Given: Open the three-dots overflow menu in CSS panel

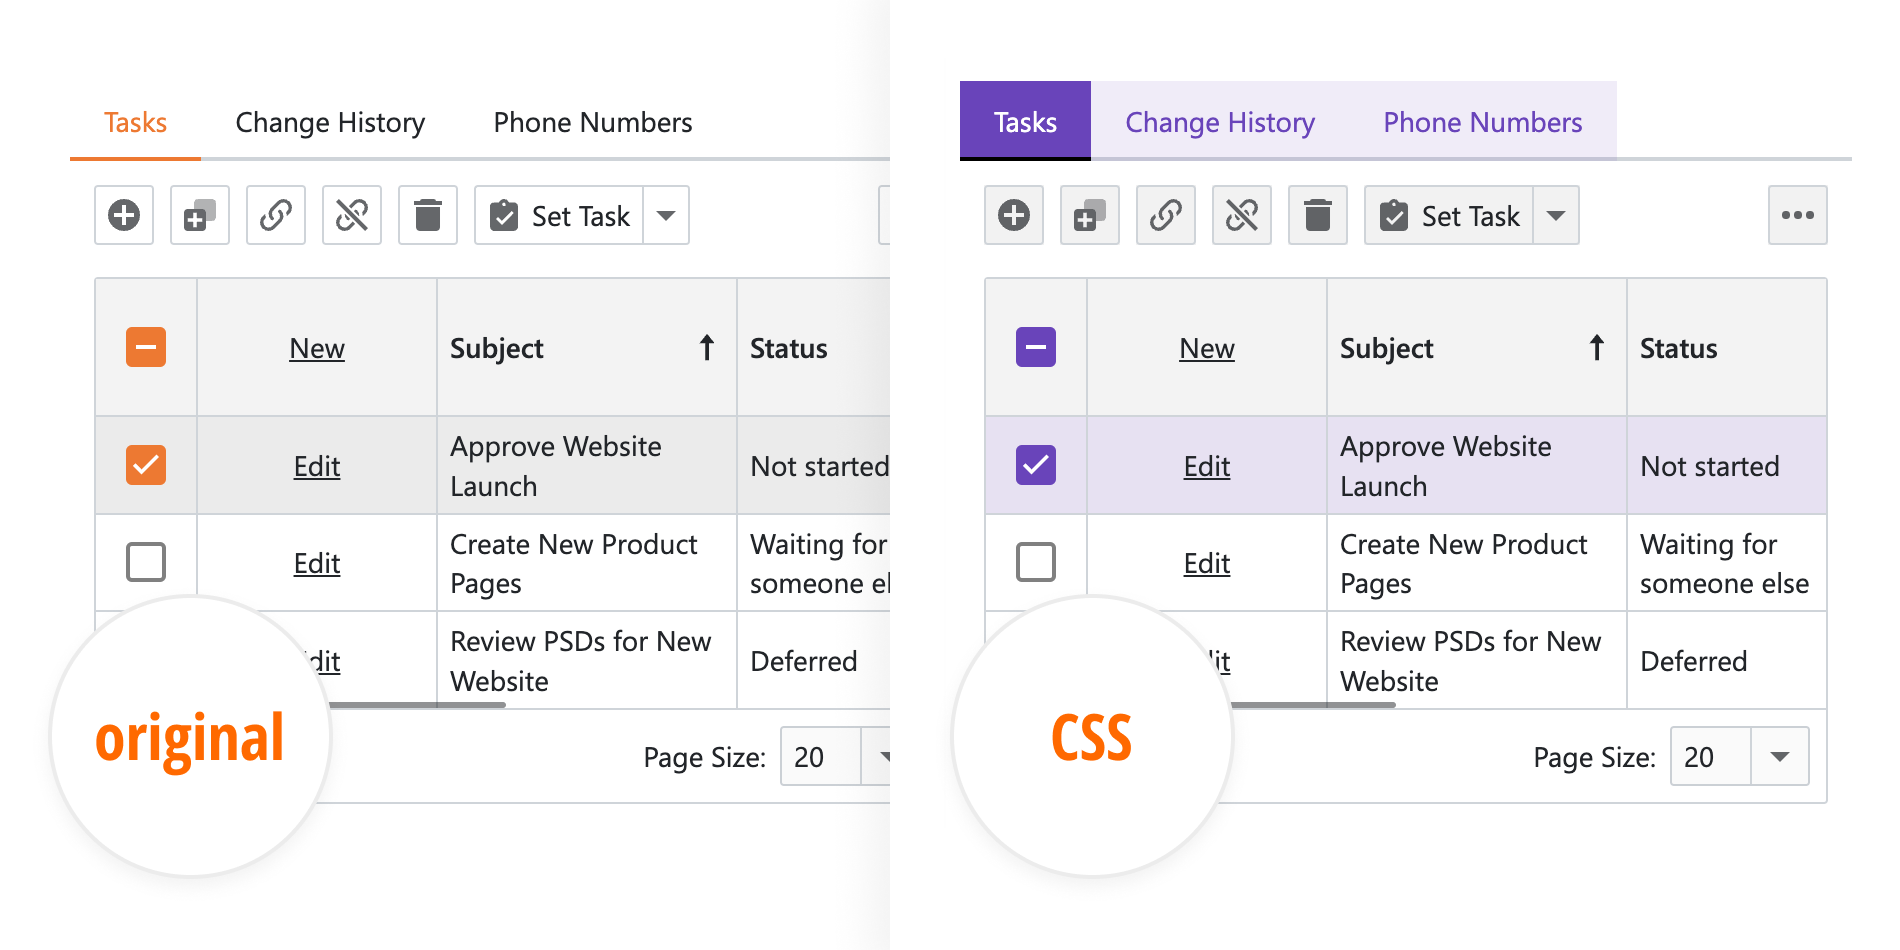Looking at the screenshot, I should tap(1798, 215).
